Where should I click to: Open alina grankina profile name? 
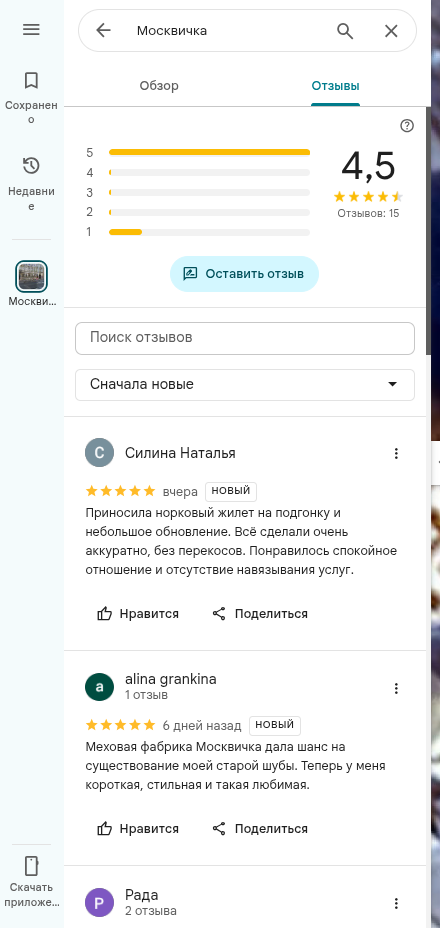pyautogui.click(x=171, y=679)
